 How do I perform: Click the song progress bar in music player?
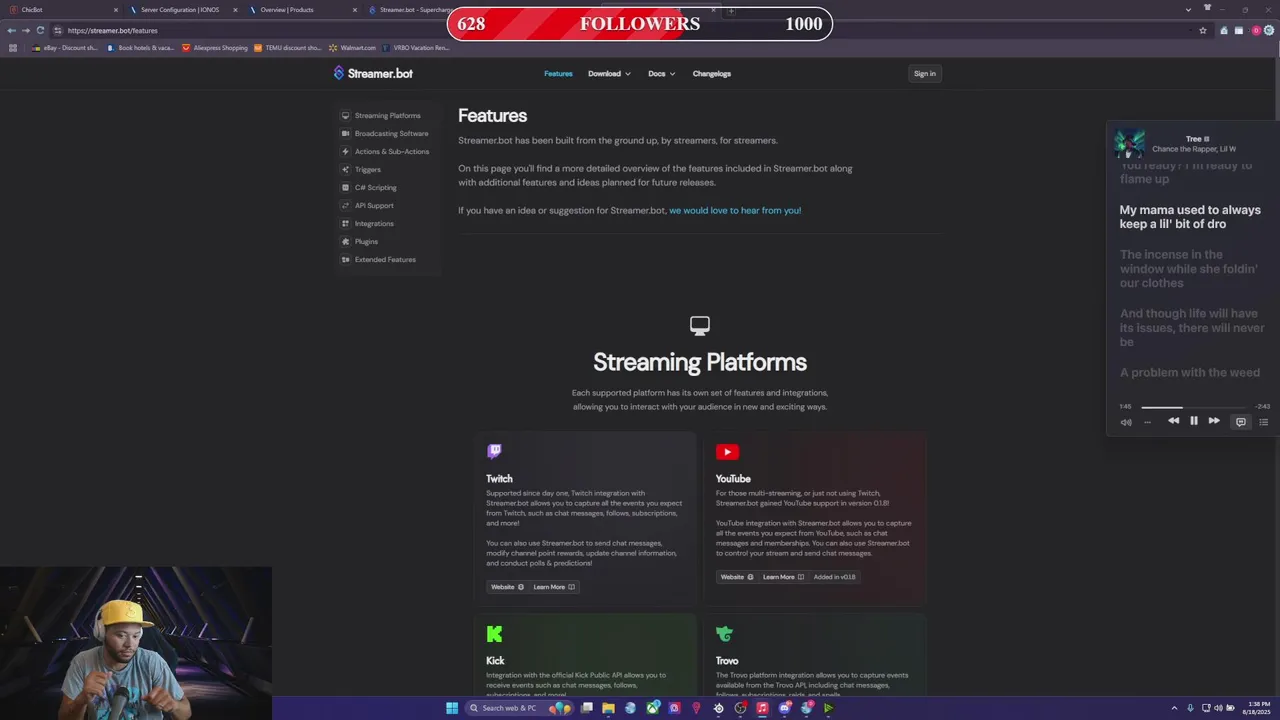pyautogui.click(x=1195, y=407)
